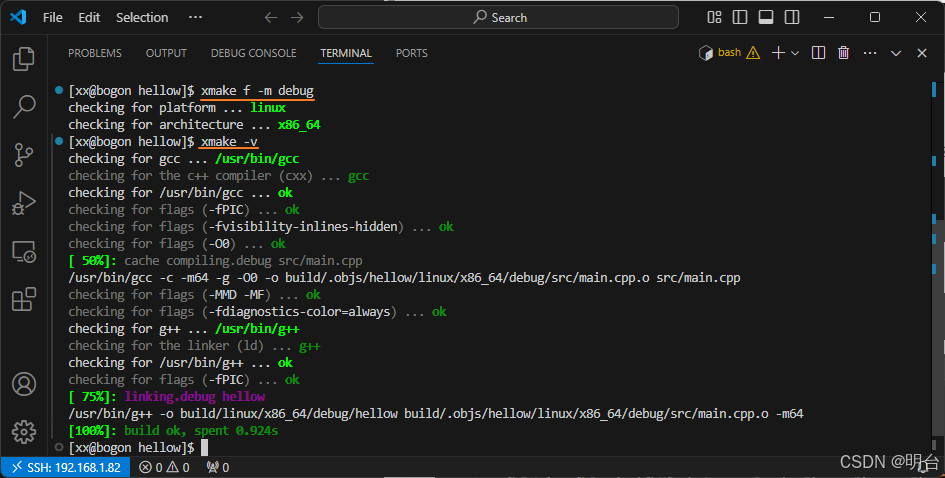Viewport: 945px width, 478px height.
Task: Open errors count in status bar
Action: 151,467
